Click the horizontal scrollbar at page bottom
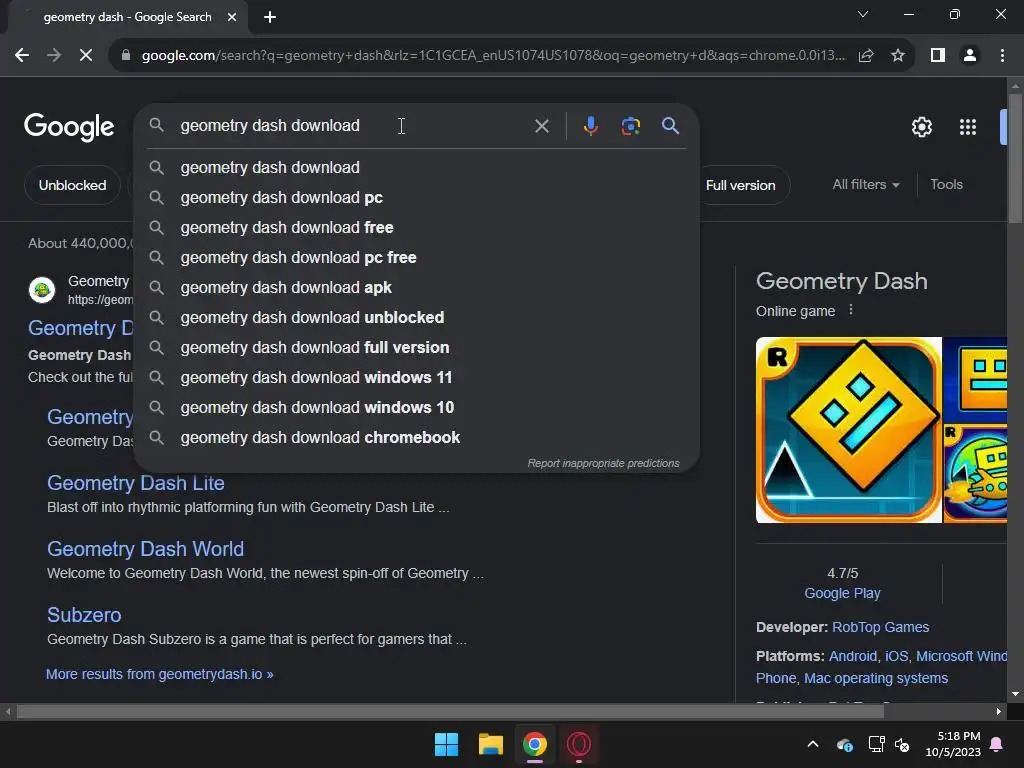Screen dimensions: 1024x768 coord(450,711)
